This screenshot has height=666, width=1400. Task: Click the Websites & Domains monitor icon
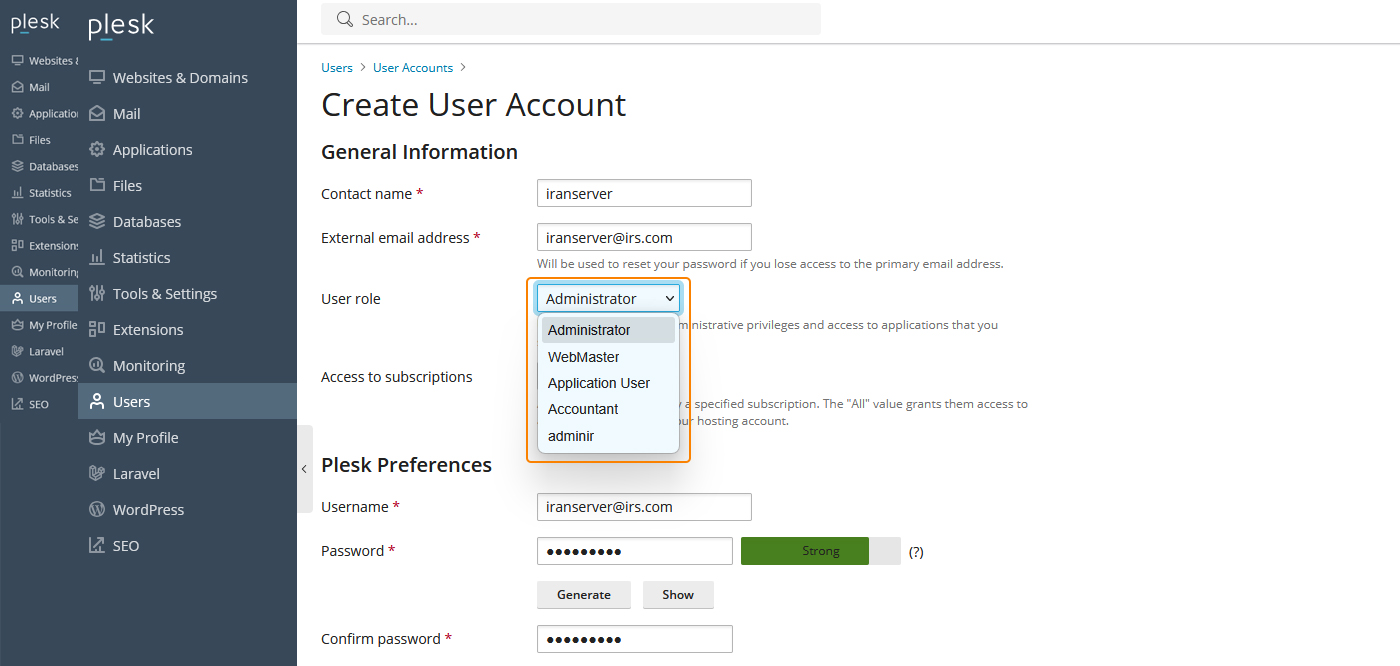point(97,78)
